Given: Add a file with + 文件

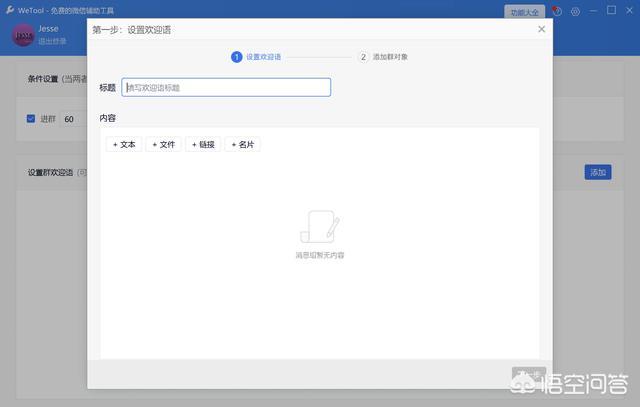Looking at the screenshot, I should point(163,144).
